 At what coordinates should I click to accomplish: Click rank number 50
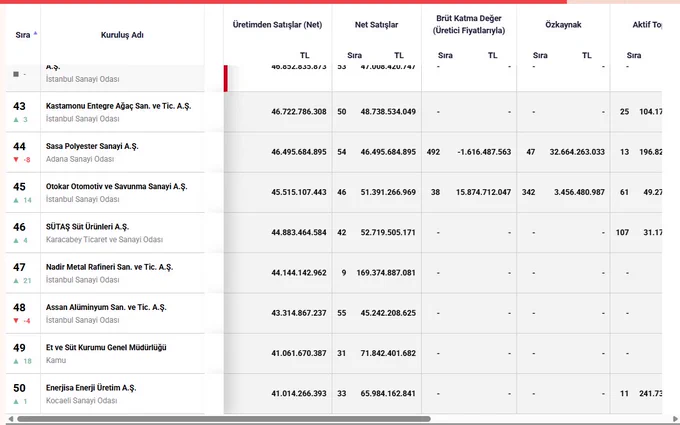[x=19, y=388]
